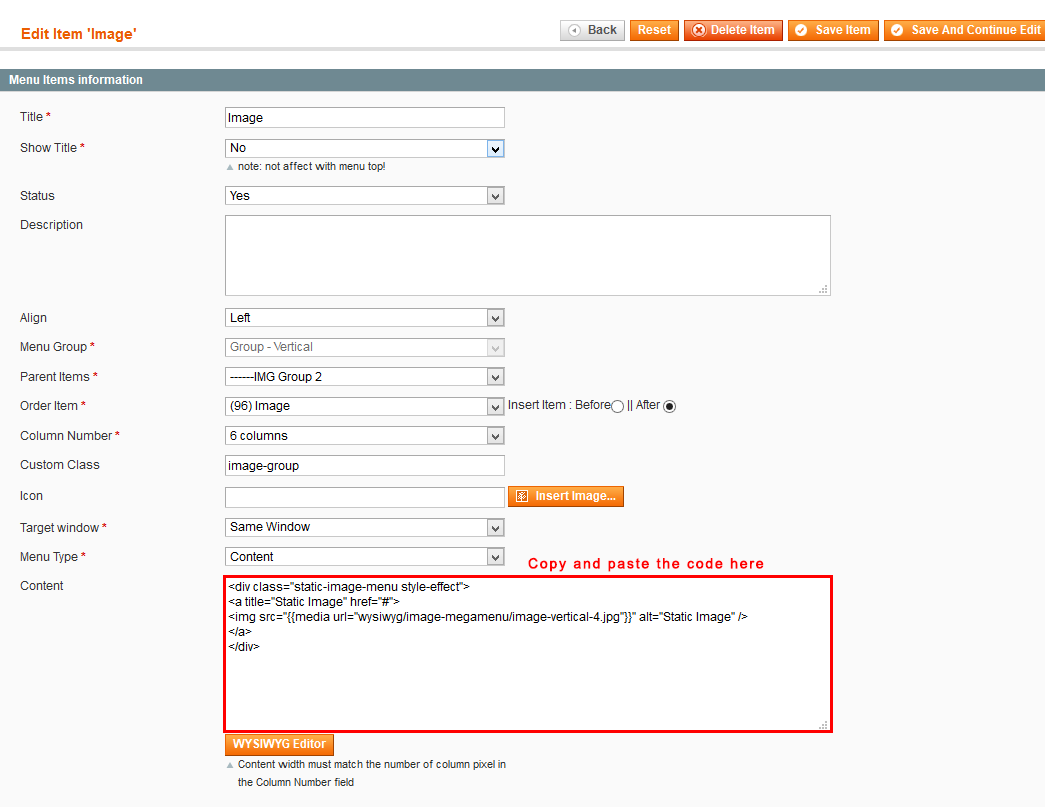Viewport: 1045px width, 807px height.
Task: Click the 'note: not affect with menu top!' hint
Action: (x=311, y=166)
